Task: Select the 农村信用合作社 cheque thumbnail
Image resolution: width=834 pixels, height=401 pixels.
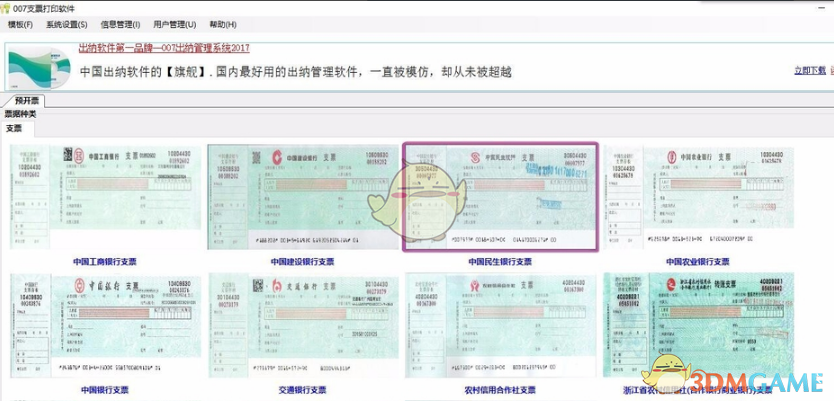Action: click(501, 326)
